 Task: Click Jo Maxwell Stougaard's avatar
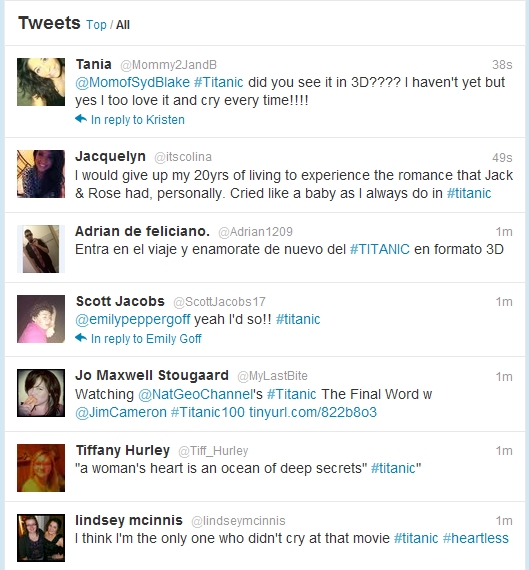(41, 393)
